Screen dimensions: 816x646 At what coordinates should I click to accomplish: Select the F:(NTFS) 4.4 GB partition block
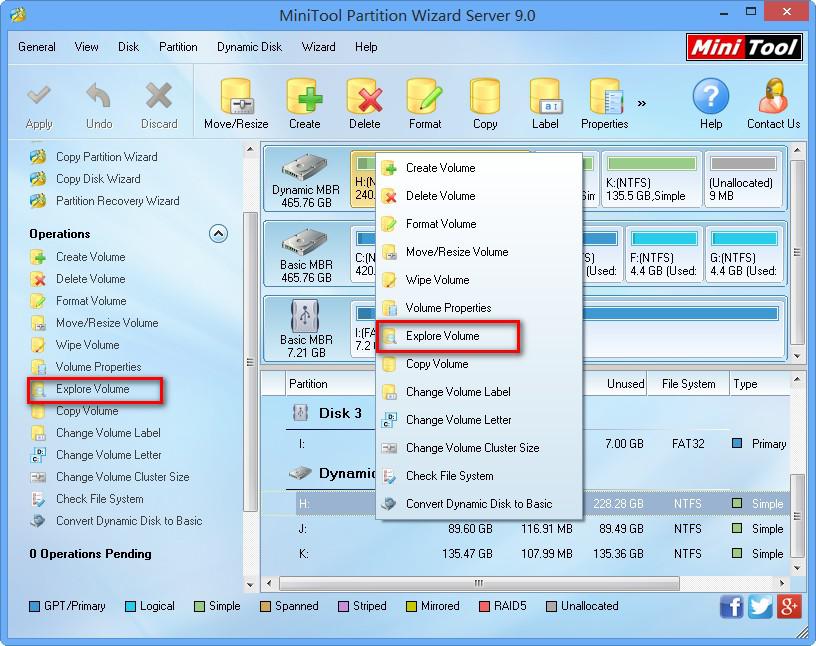click(664, 254)
